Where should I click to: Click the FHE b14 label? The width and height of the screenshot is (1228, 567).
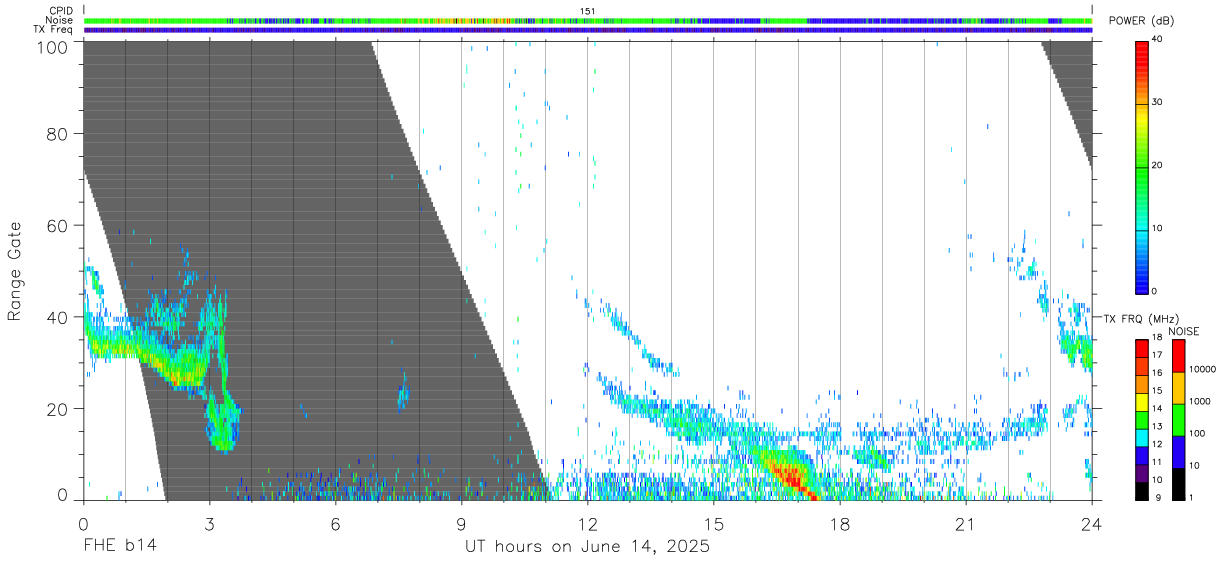click(119, 547)
